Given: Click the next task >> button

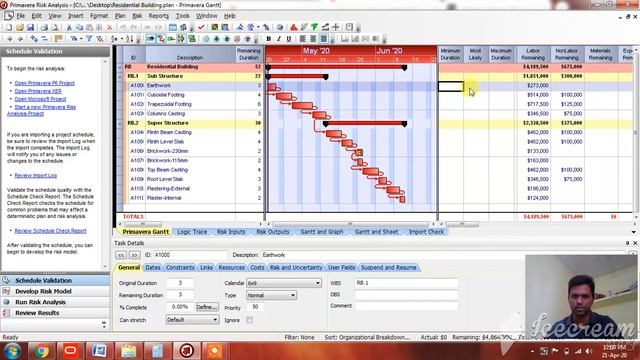Looking at the screenshot, I should tap(134, 255).
